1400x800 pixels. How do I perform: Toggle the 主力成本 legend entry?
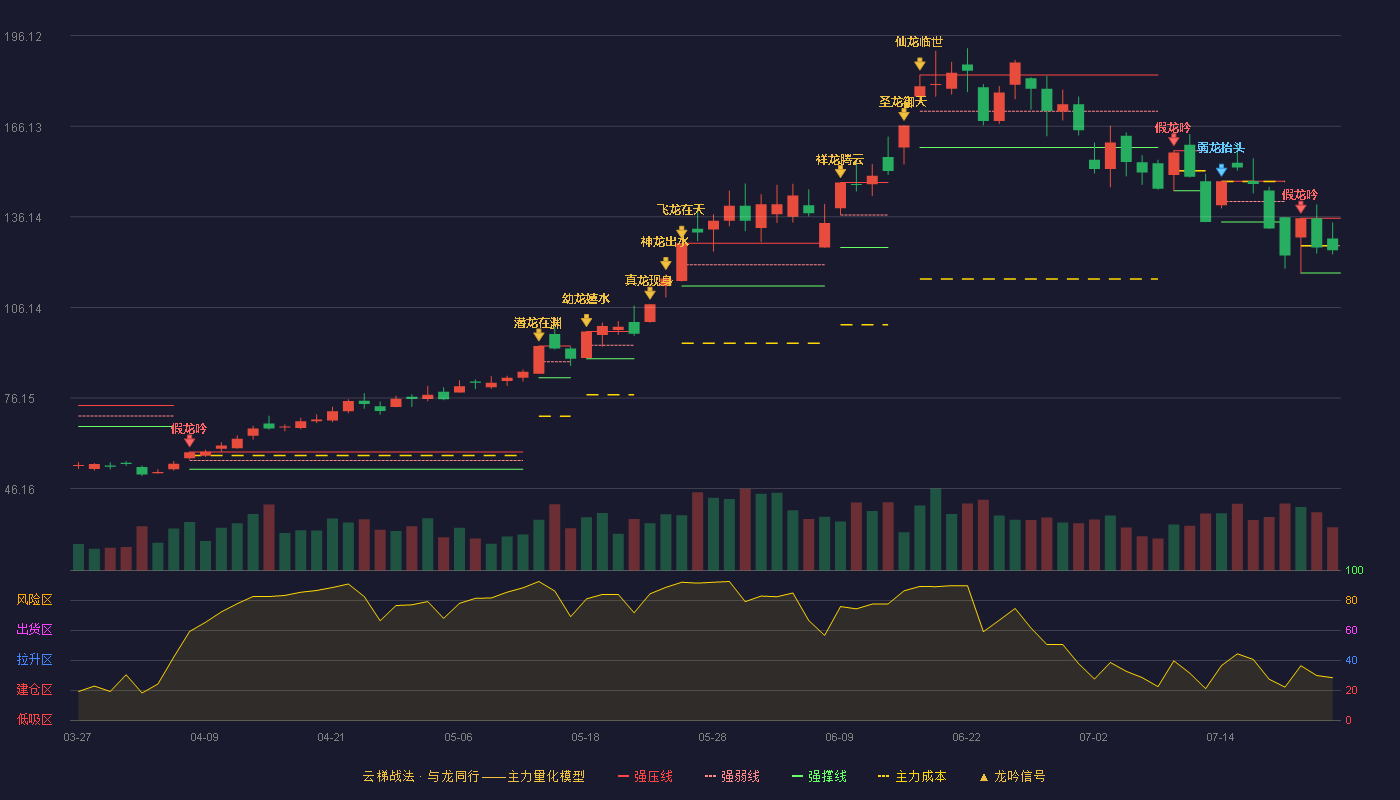(912, 776)
